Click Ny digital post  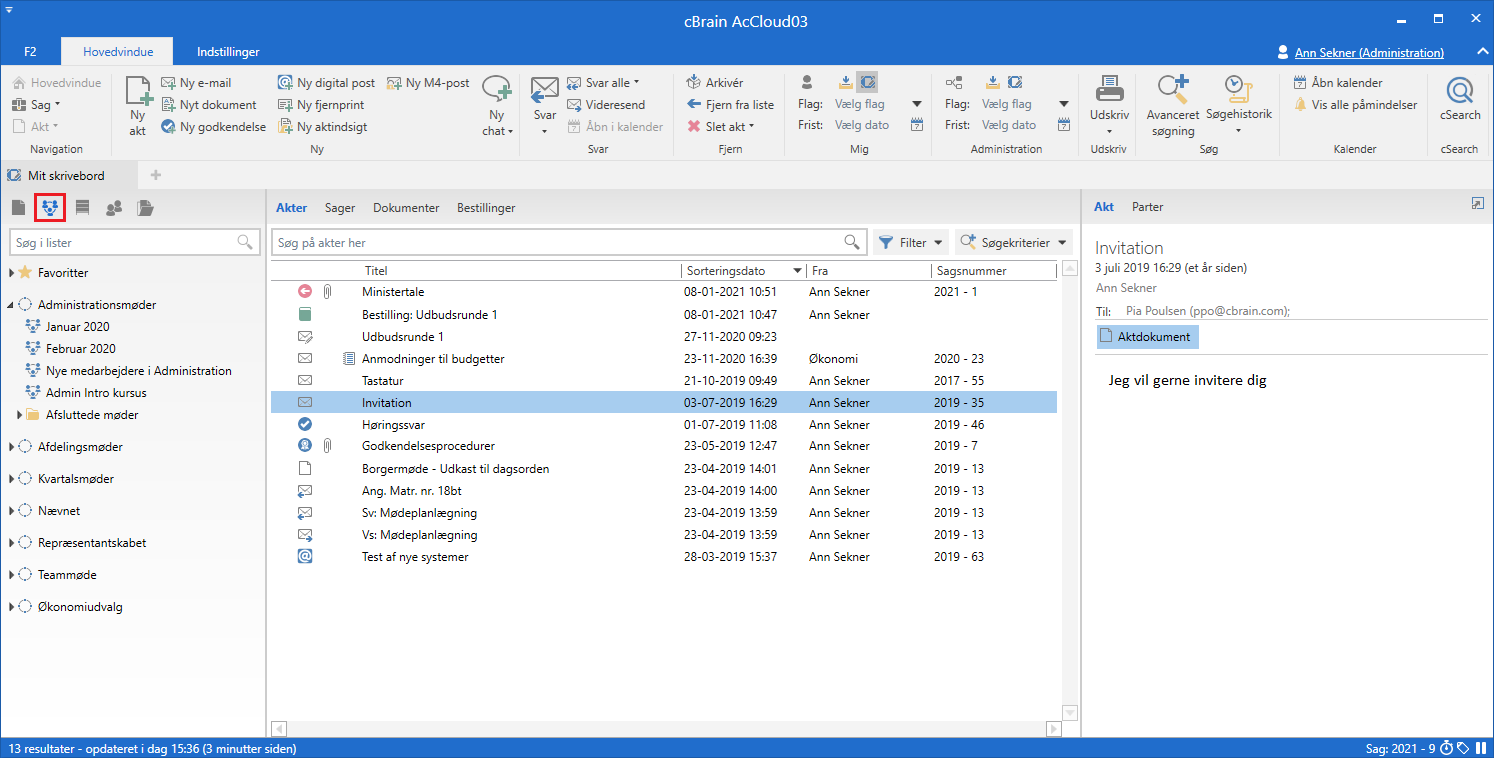326,83
